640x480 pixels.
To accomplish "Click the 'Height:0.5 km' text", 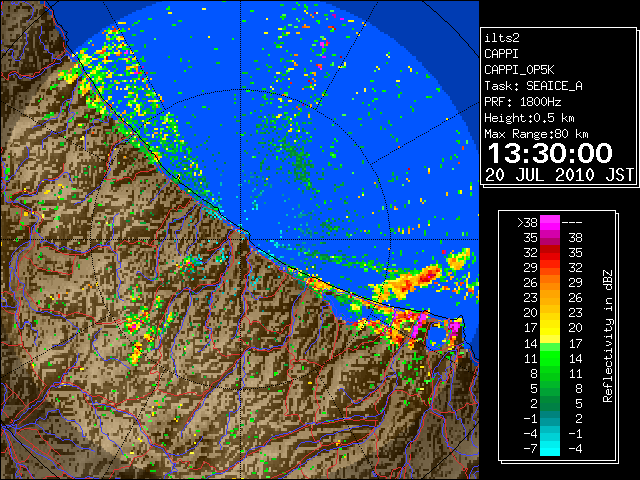I will 529,118.
